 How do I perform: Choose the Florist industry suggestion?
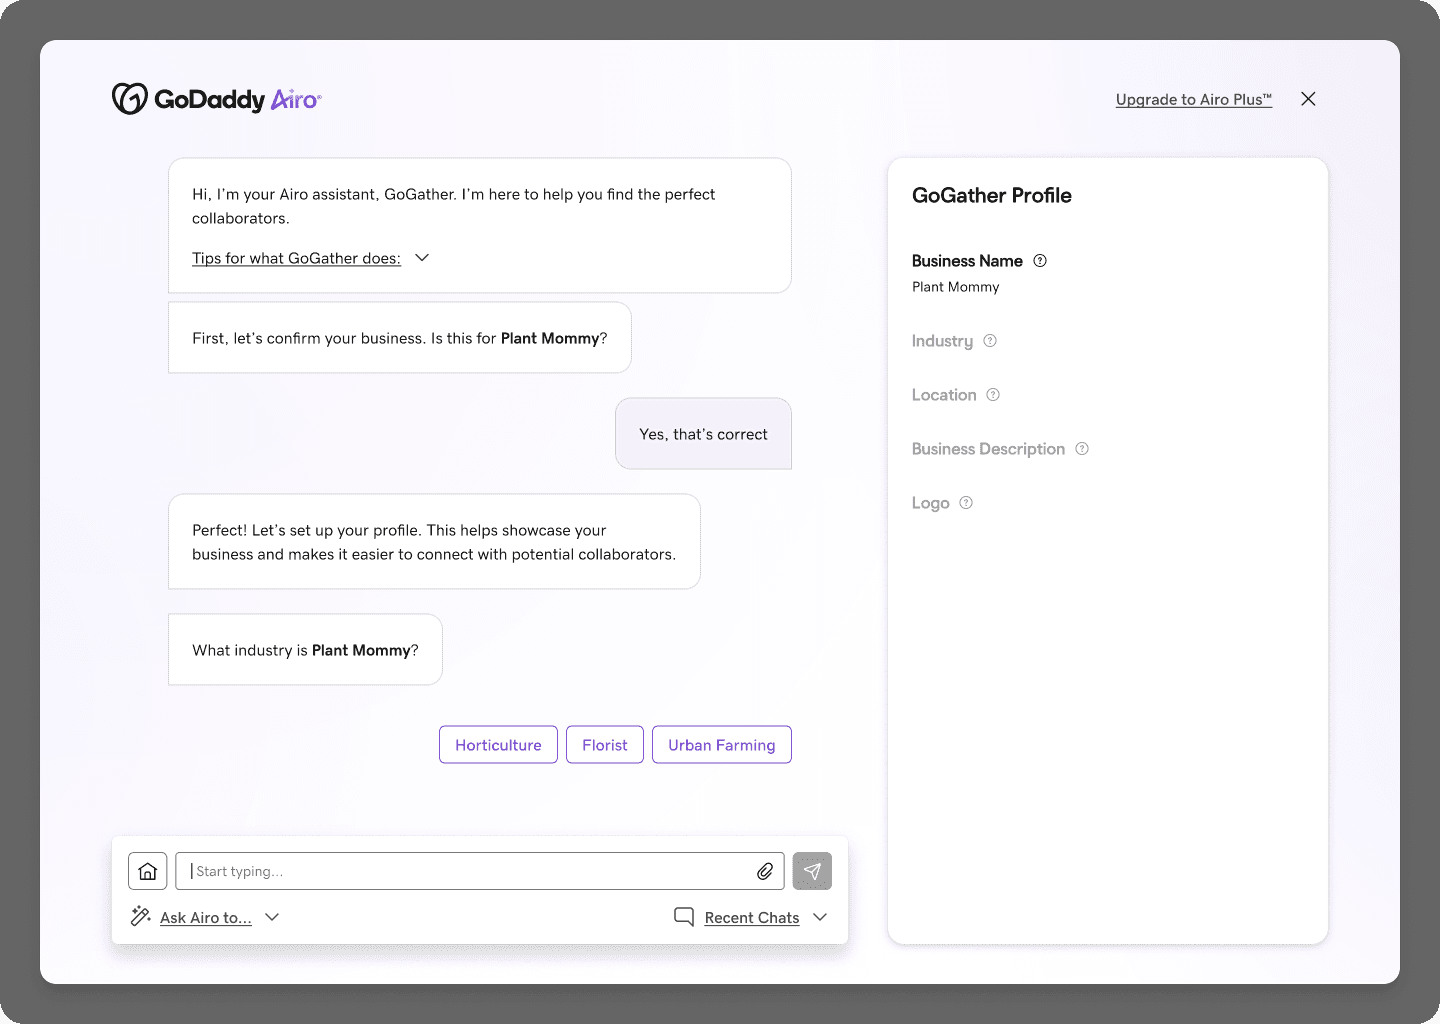pyautogui.click(x=605, y=745)
